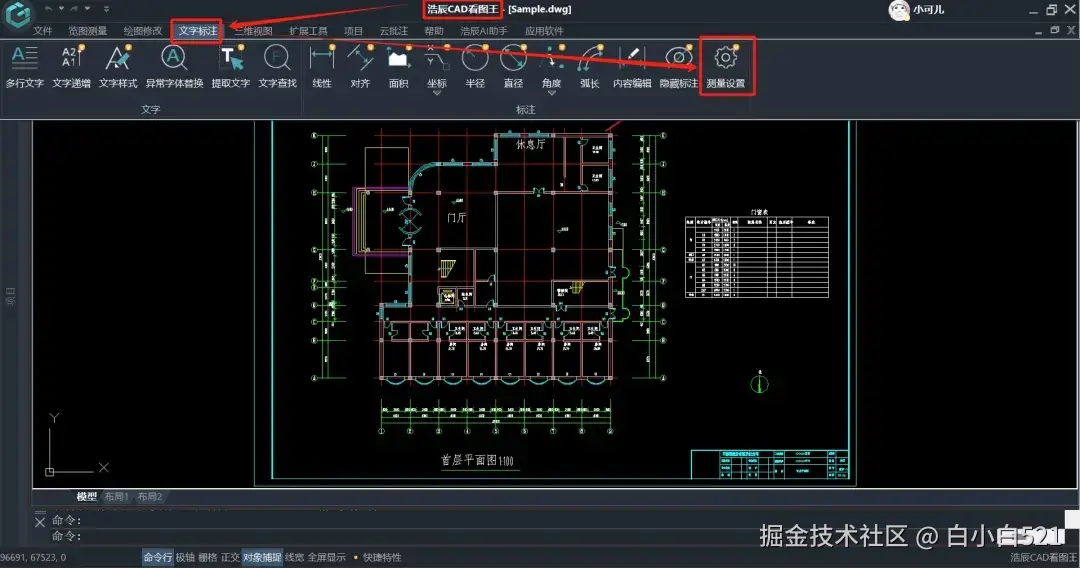Click the Hide Annotations (隐藏标注) eye icon

[678, 58]
